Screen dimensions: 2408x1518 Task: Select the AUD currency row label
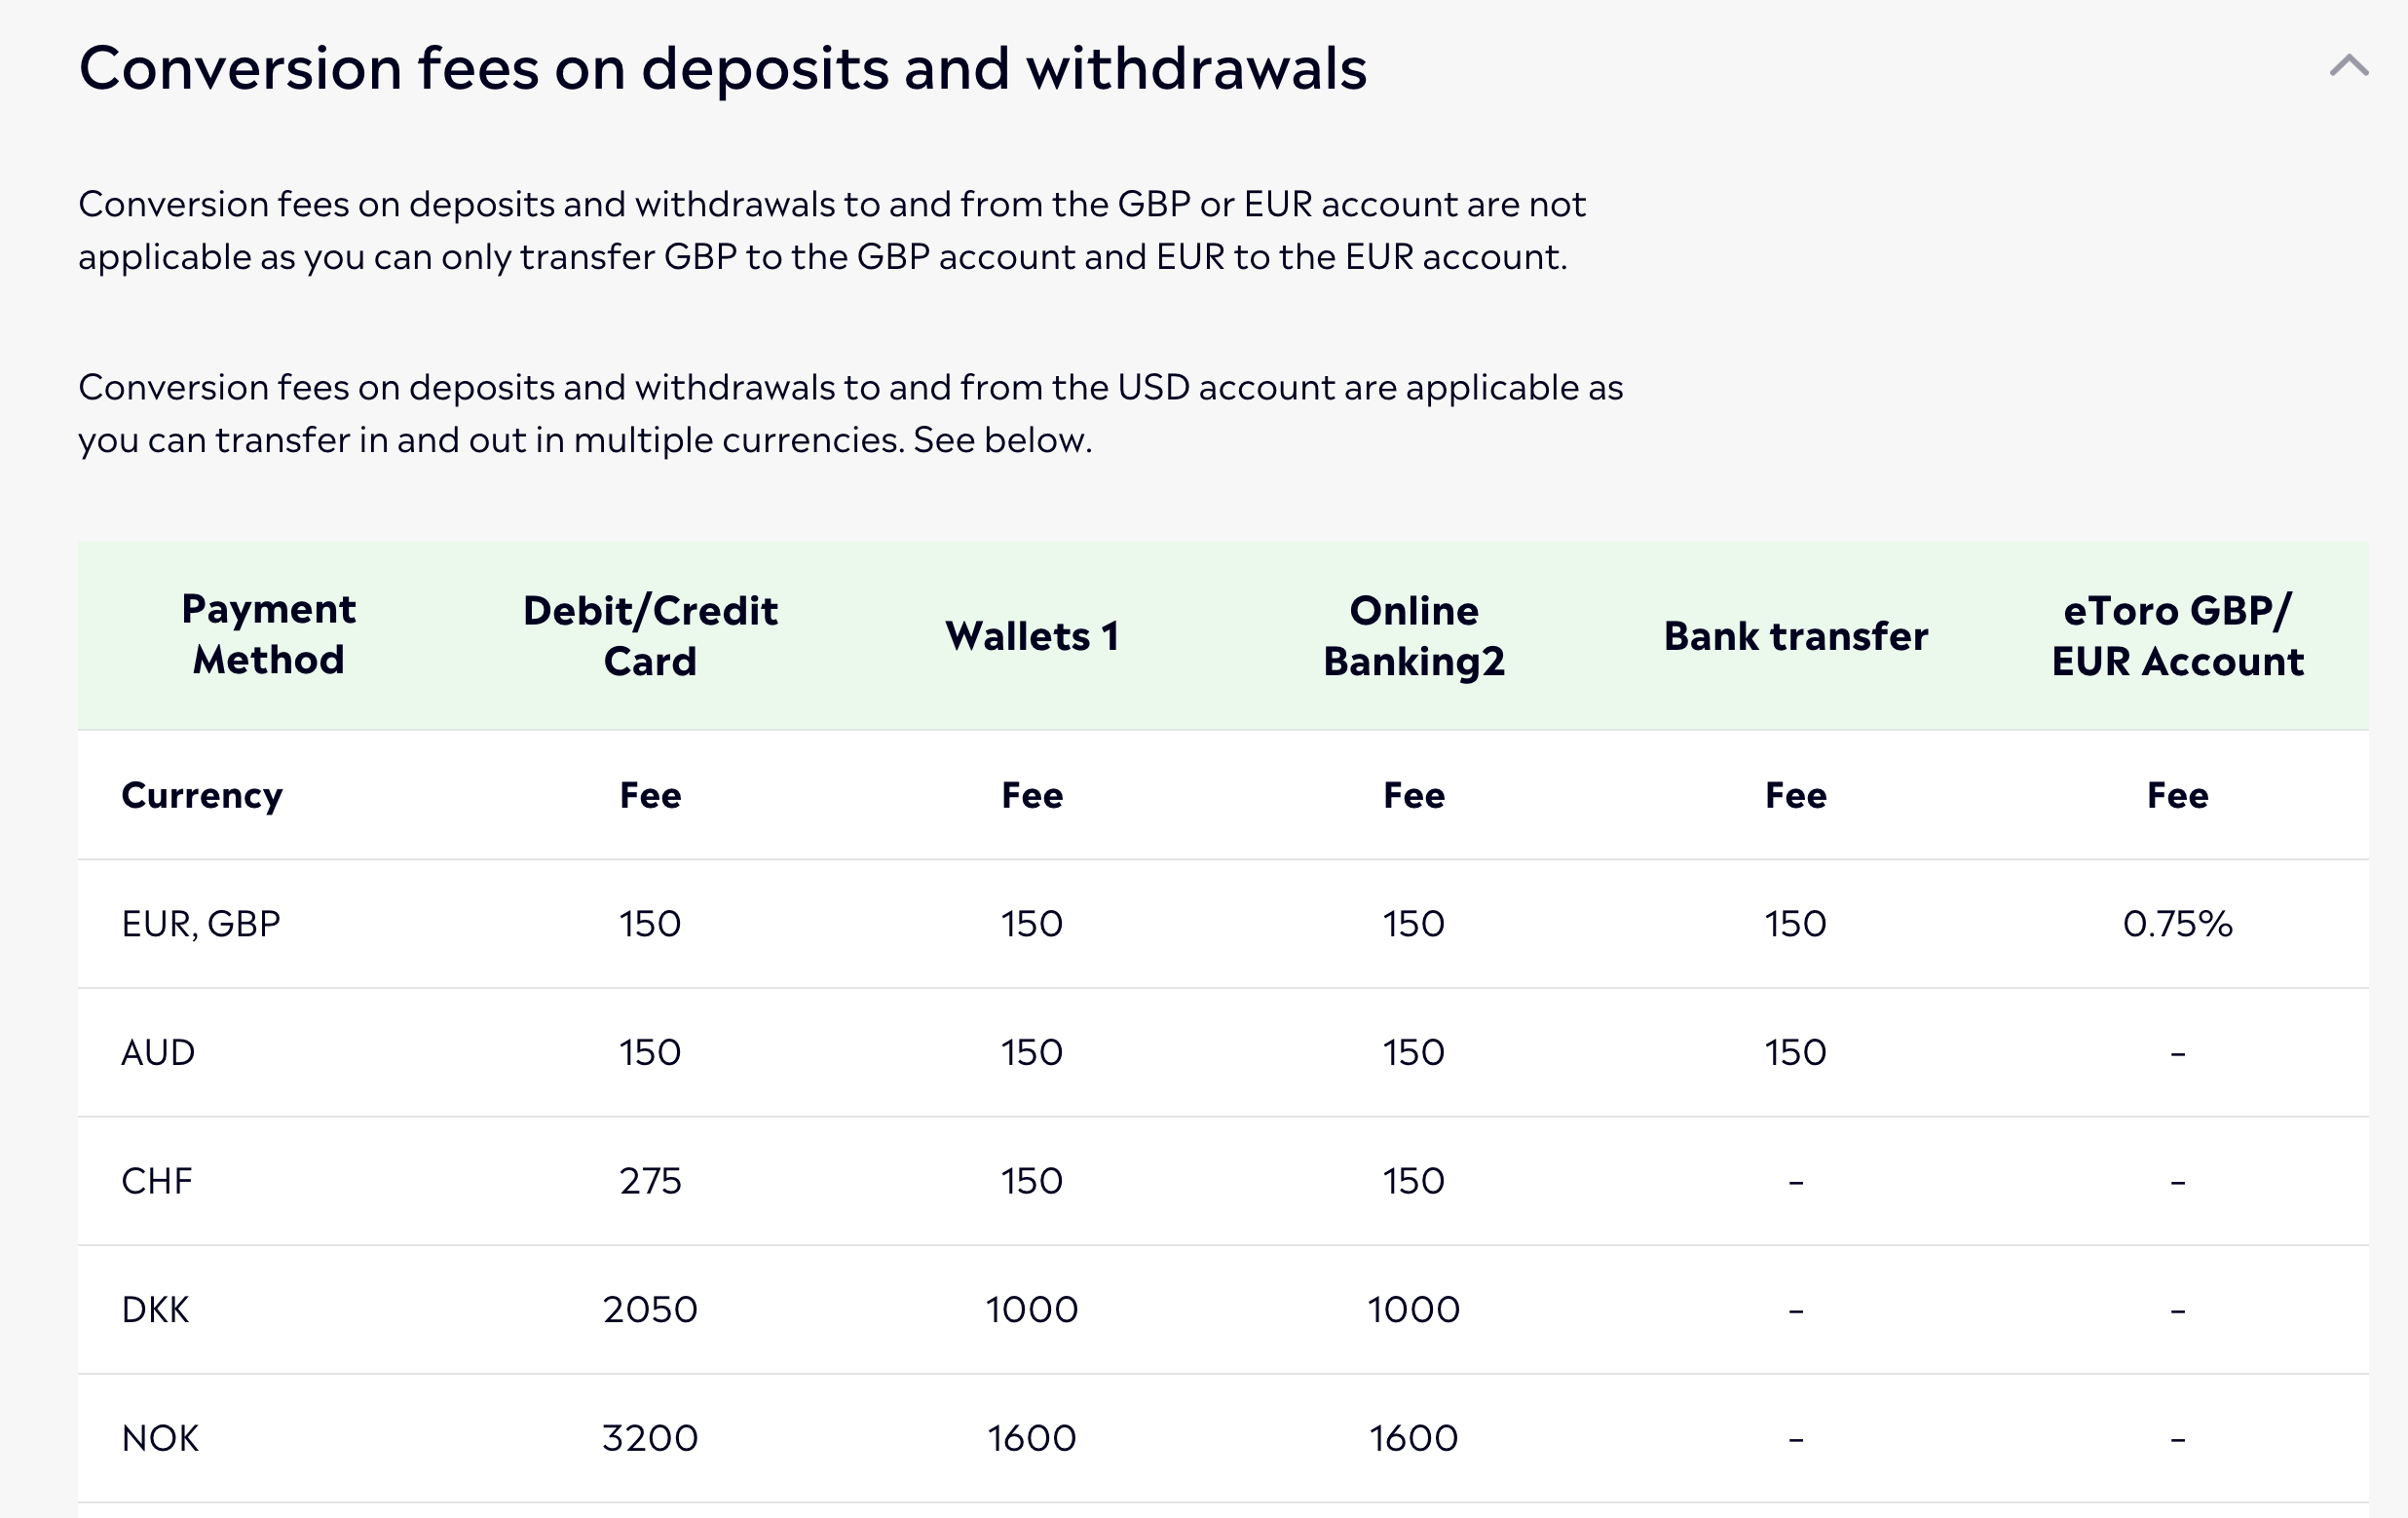[158, 1052]
